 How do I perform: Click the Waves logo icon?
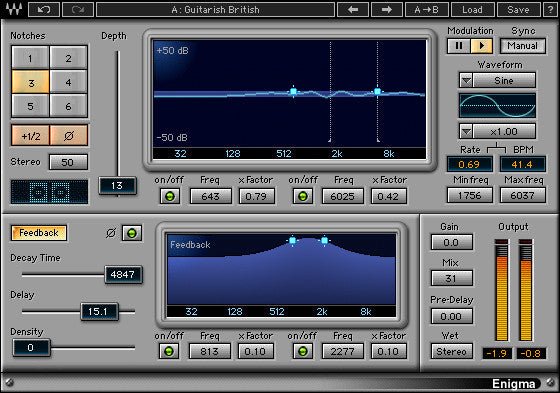point(14,9)
